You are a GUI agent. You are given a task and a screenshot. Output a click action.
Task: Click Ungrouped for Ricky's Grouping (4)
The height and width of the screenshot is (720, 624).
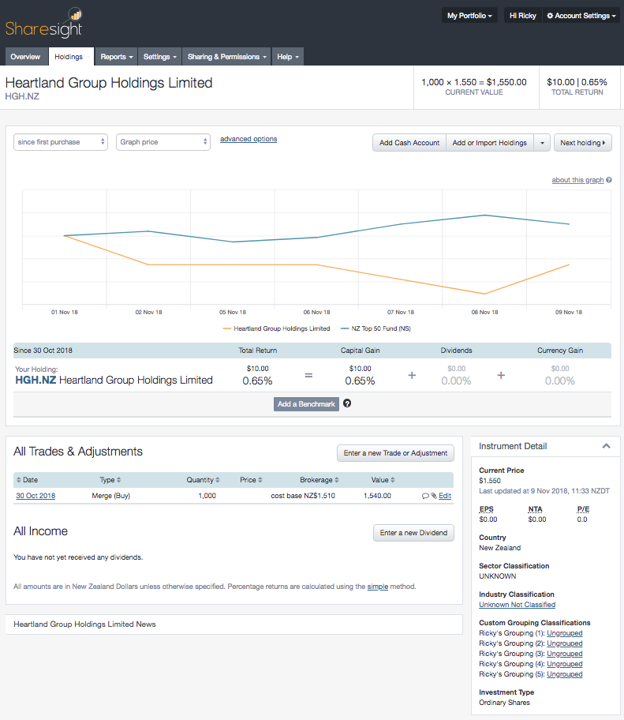coord(564,664)
